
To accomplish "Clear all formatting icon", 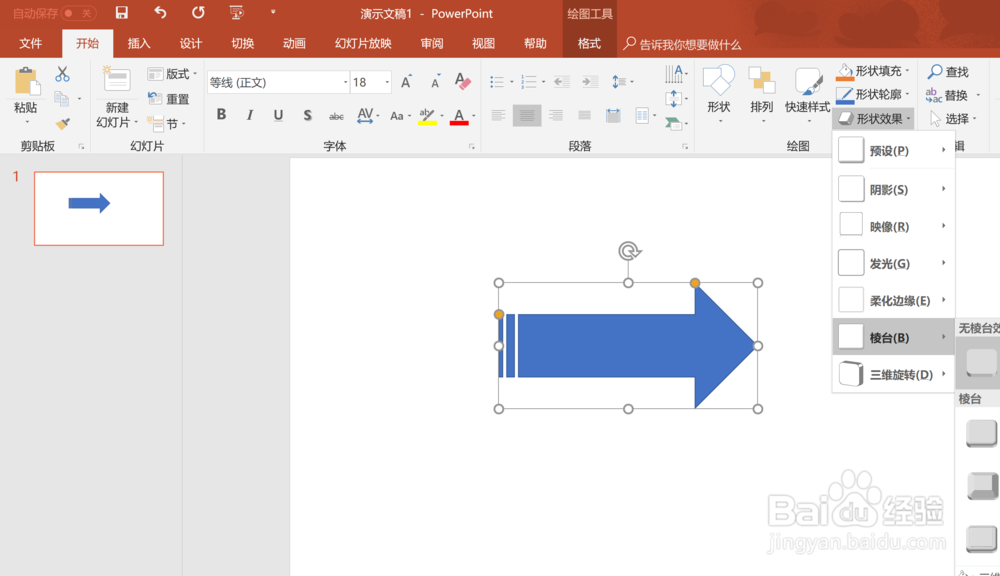I will (462, 82).
